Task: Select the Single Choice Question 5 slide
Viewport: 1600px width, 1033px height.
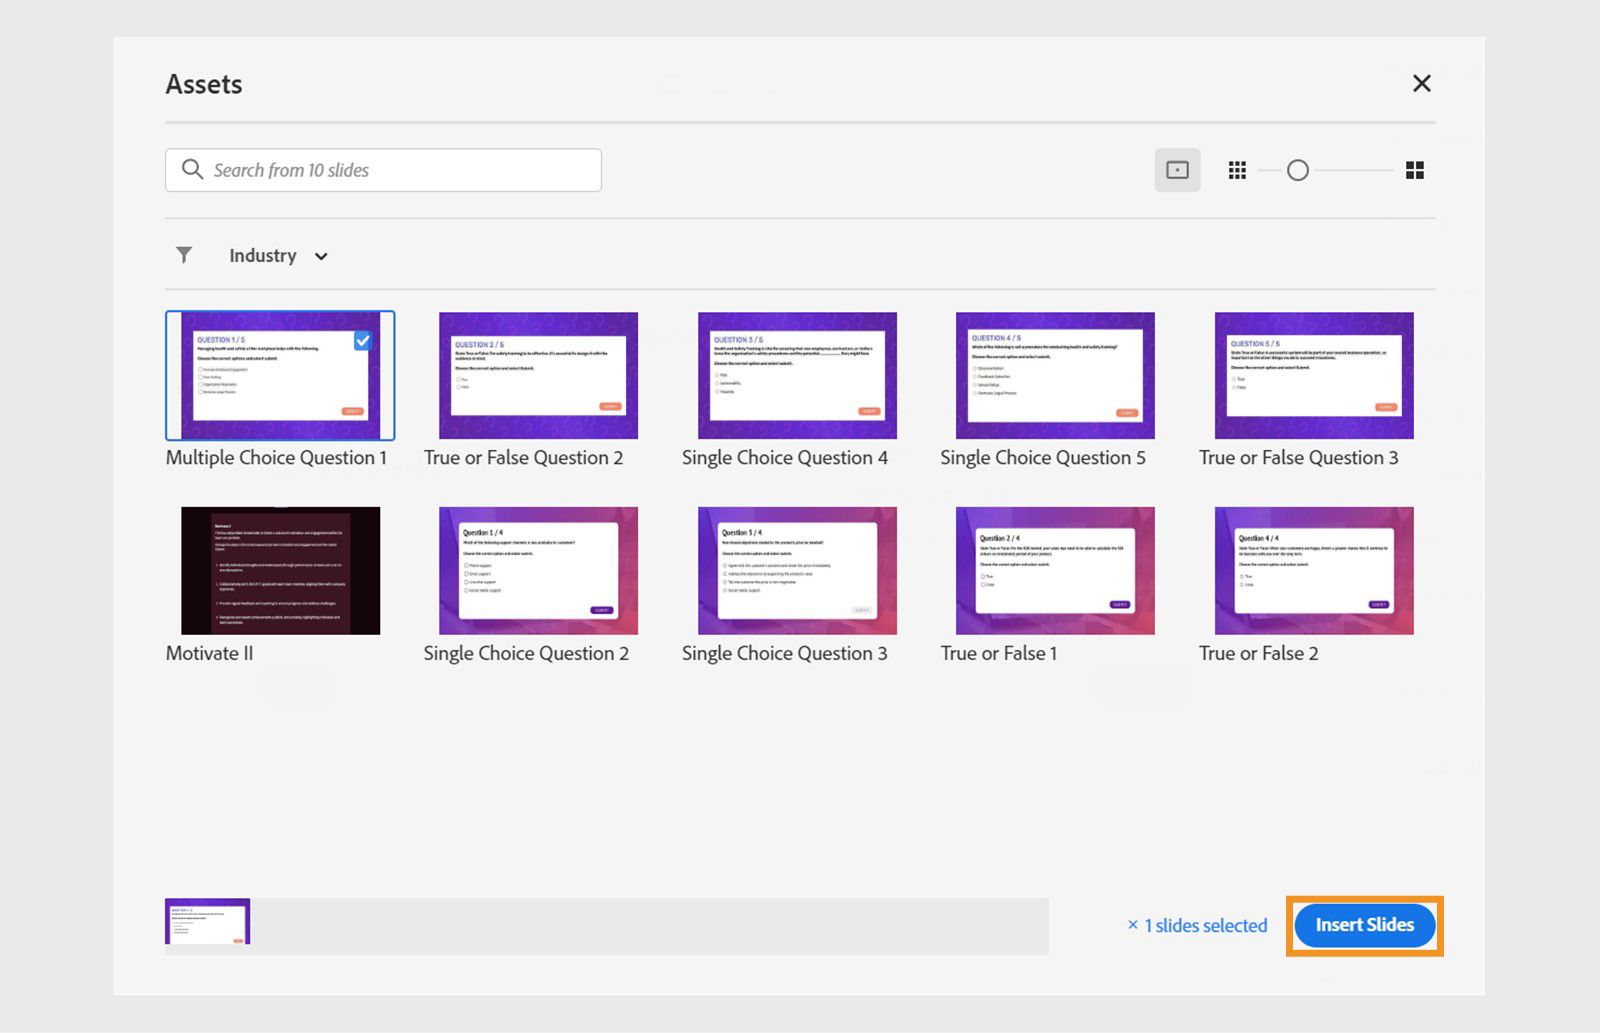Action: pos(1053,375)
